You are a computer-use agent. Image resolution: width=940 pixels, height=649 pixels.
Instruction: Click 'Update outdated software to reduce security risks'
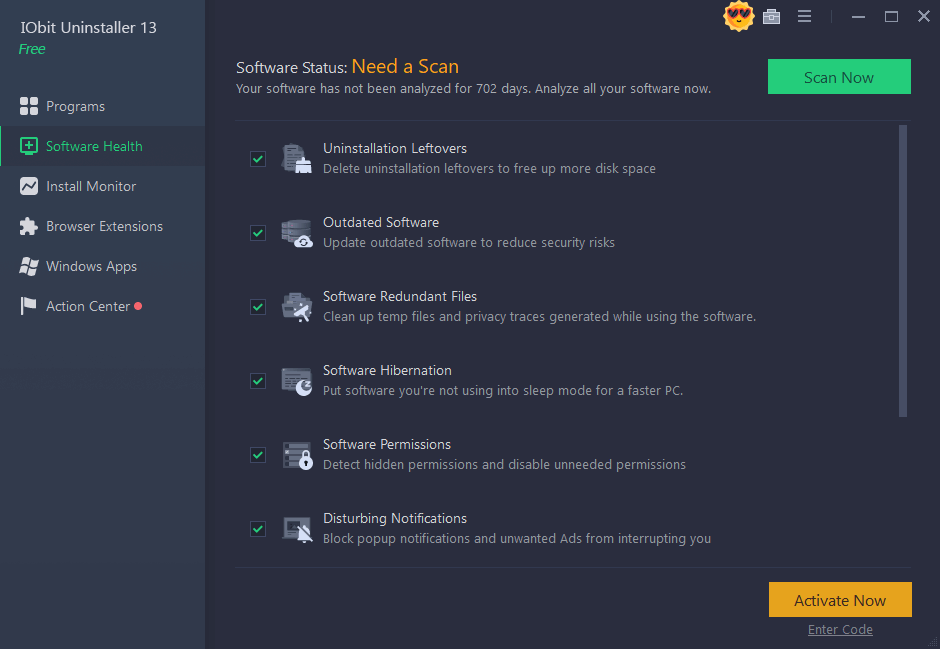click(469, 243)
